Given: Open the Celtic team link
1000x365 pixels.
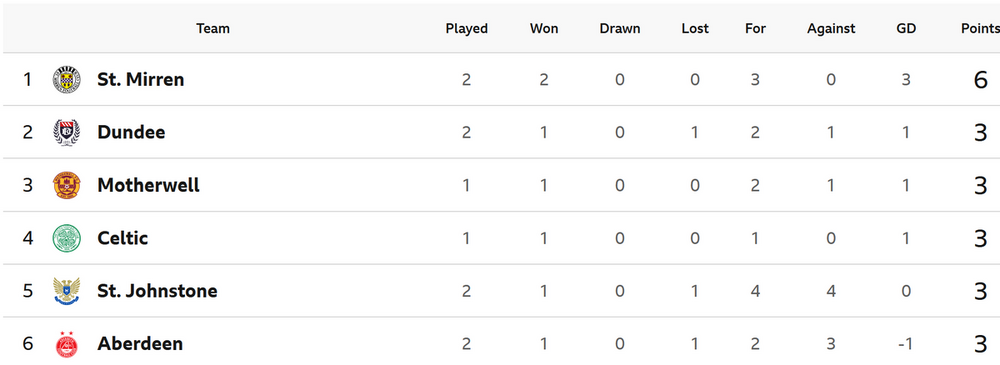Looking at the screenshot, I should 122,239.
